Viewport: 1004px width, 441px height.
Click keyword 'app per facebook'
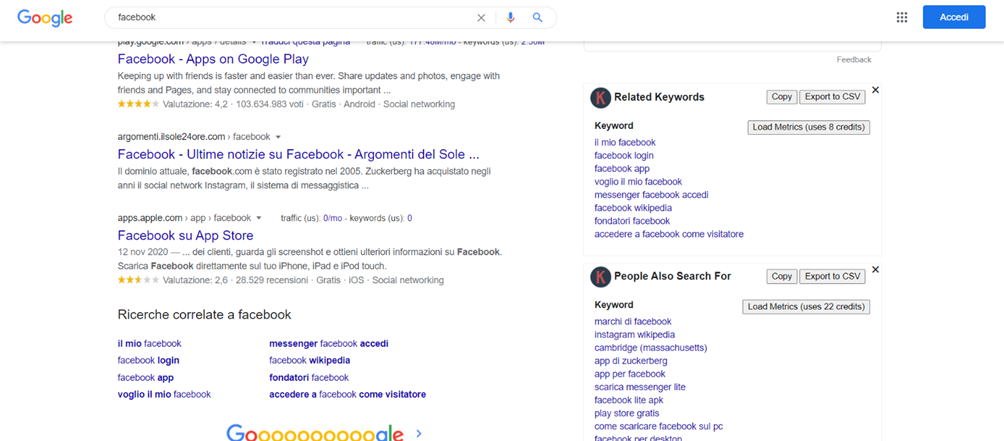coord(629,374)
